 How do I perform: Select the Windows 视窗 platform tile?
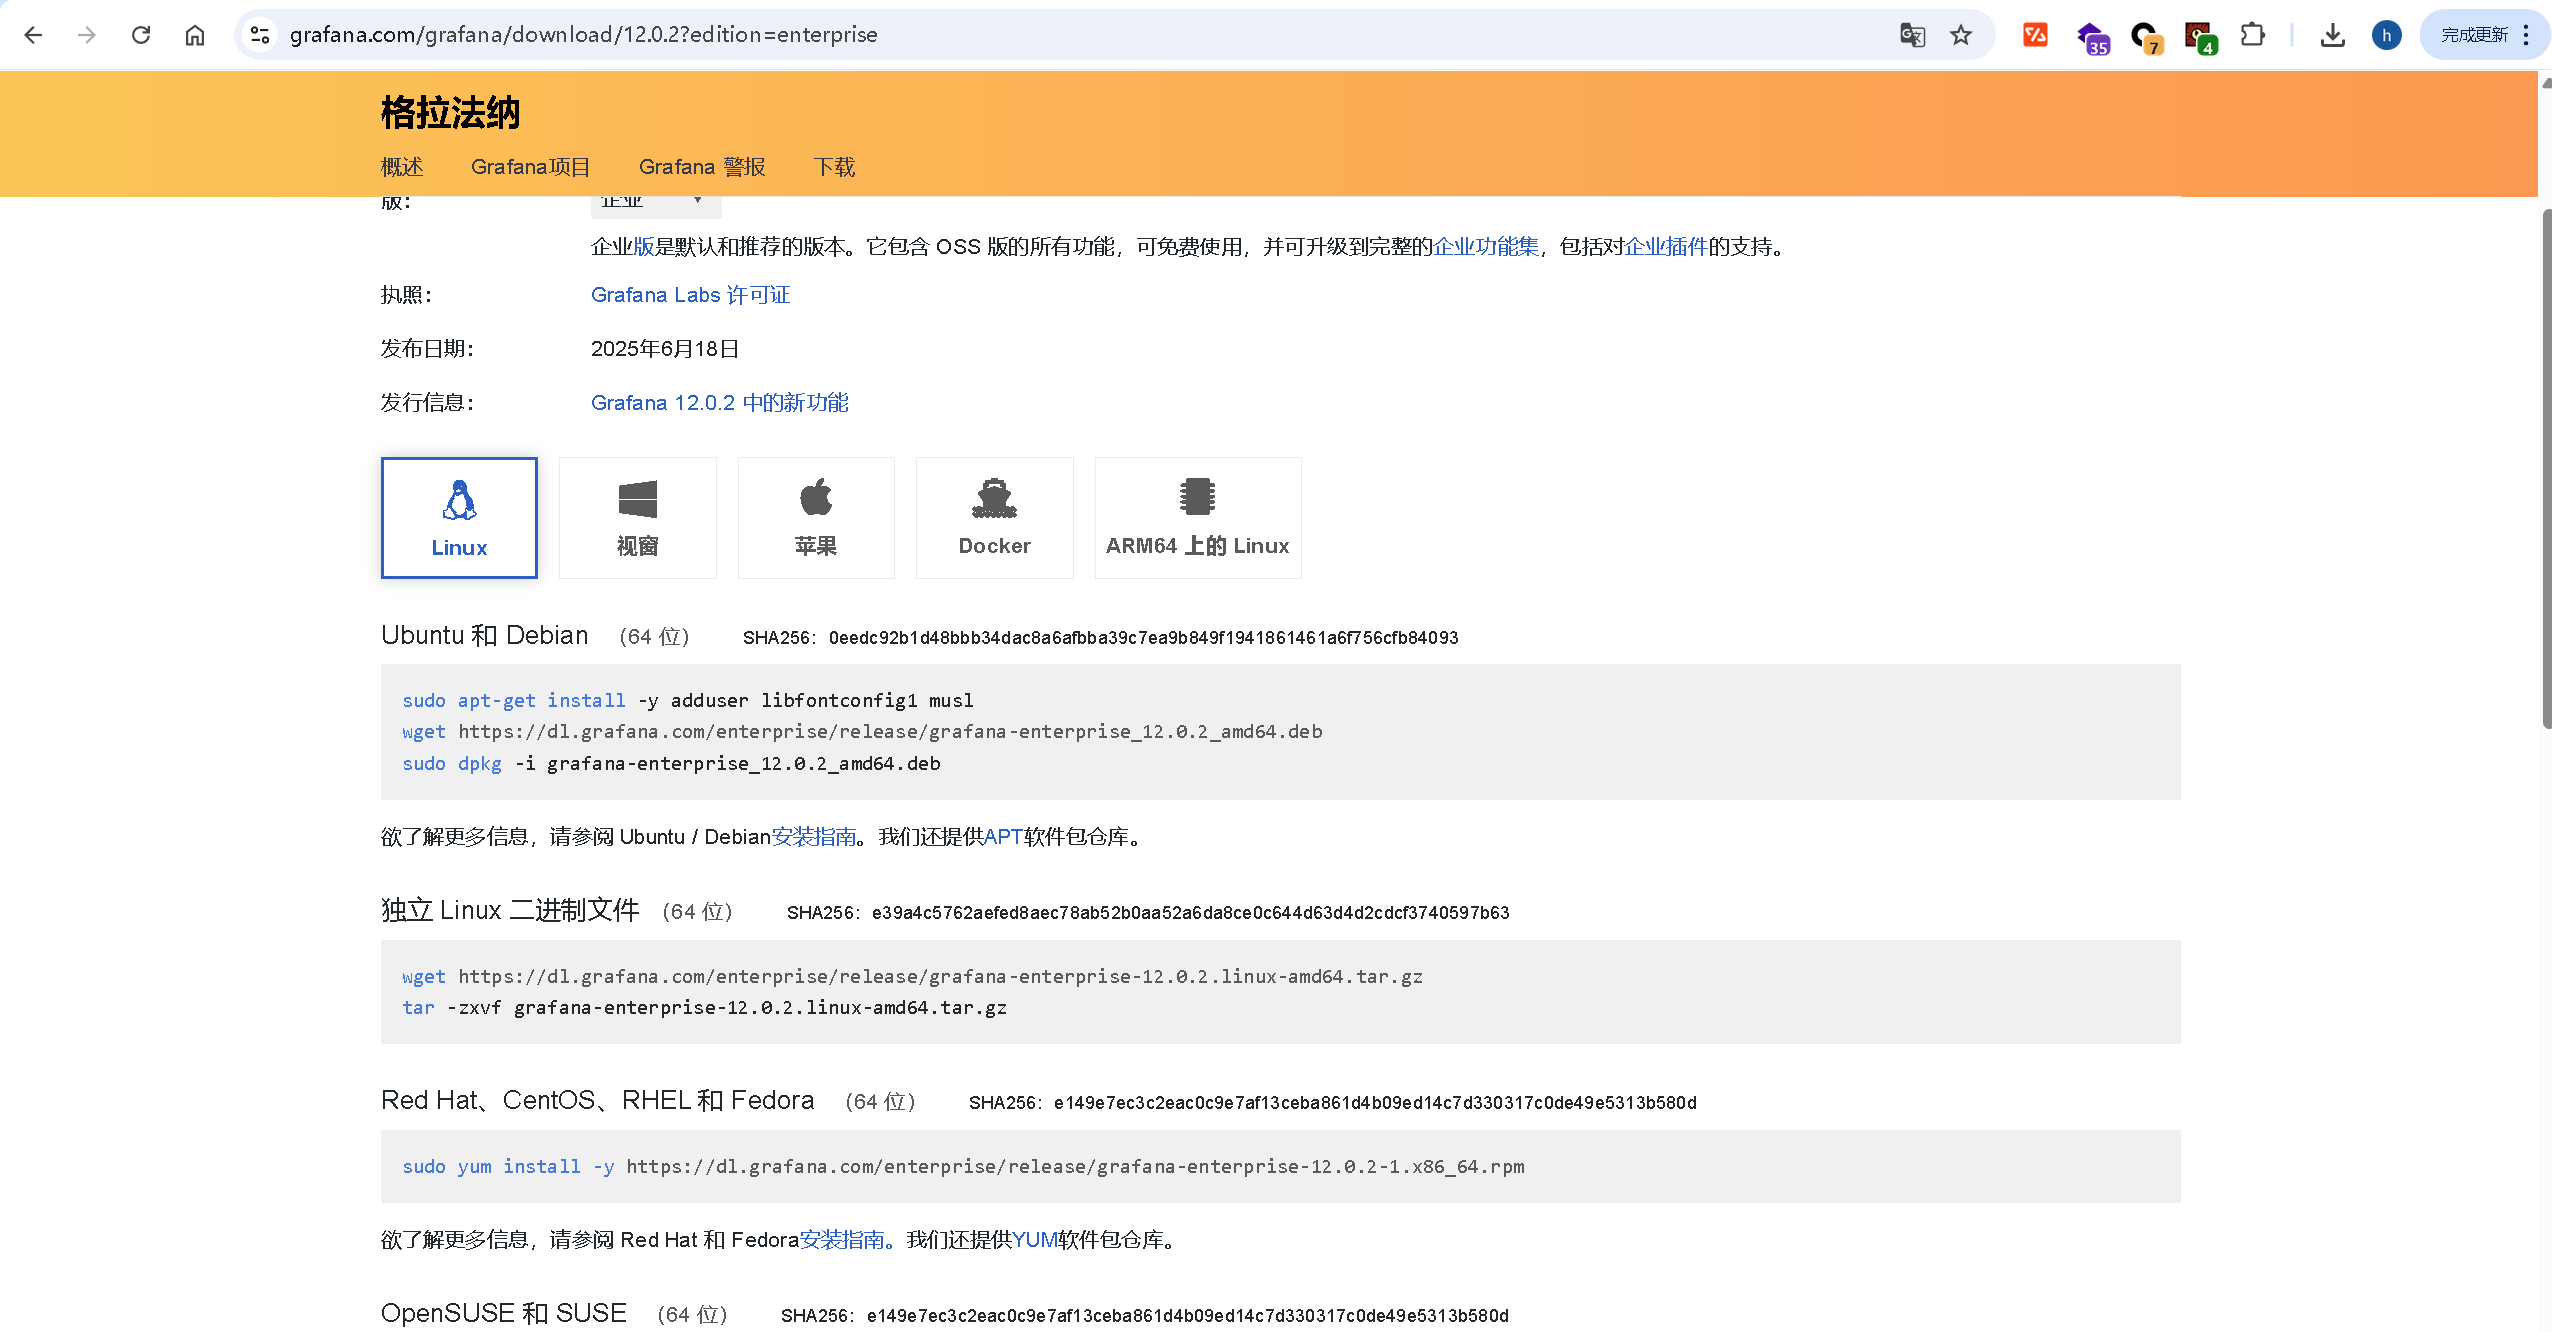(x=637, y=518)
